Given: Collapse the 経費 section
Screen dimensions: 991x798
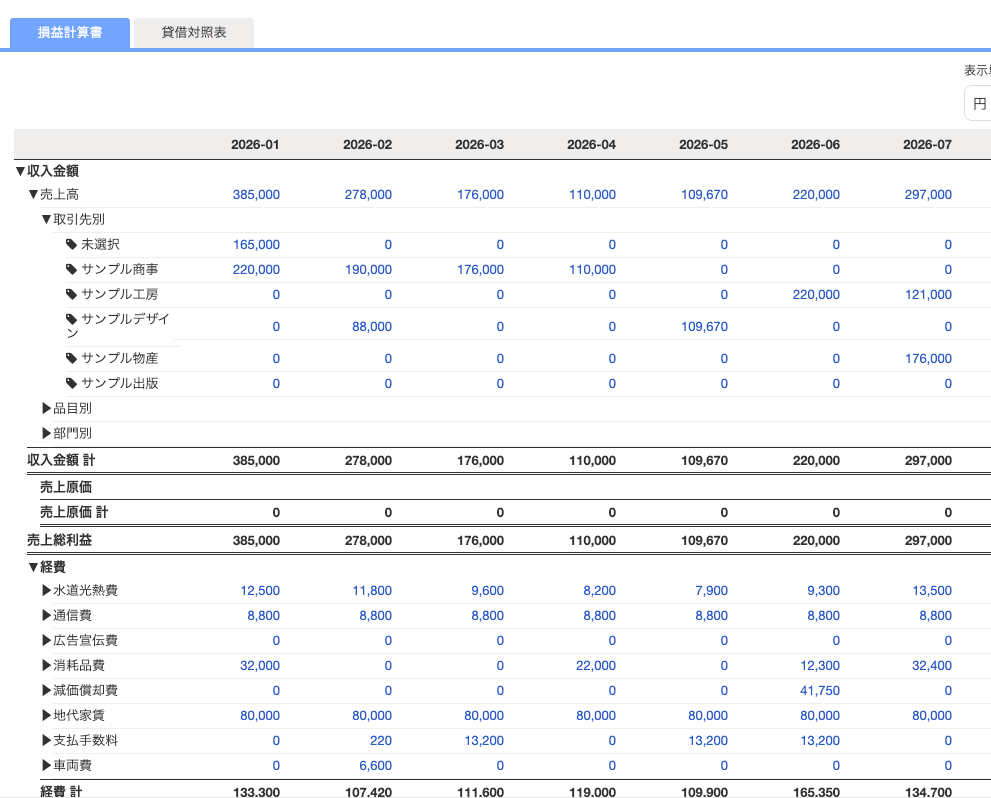Looking at the screenshot, I should pyautogui.click(x=33, y=567).
